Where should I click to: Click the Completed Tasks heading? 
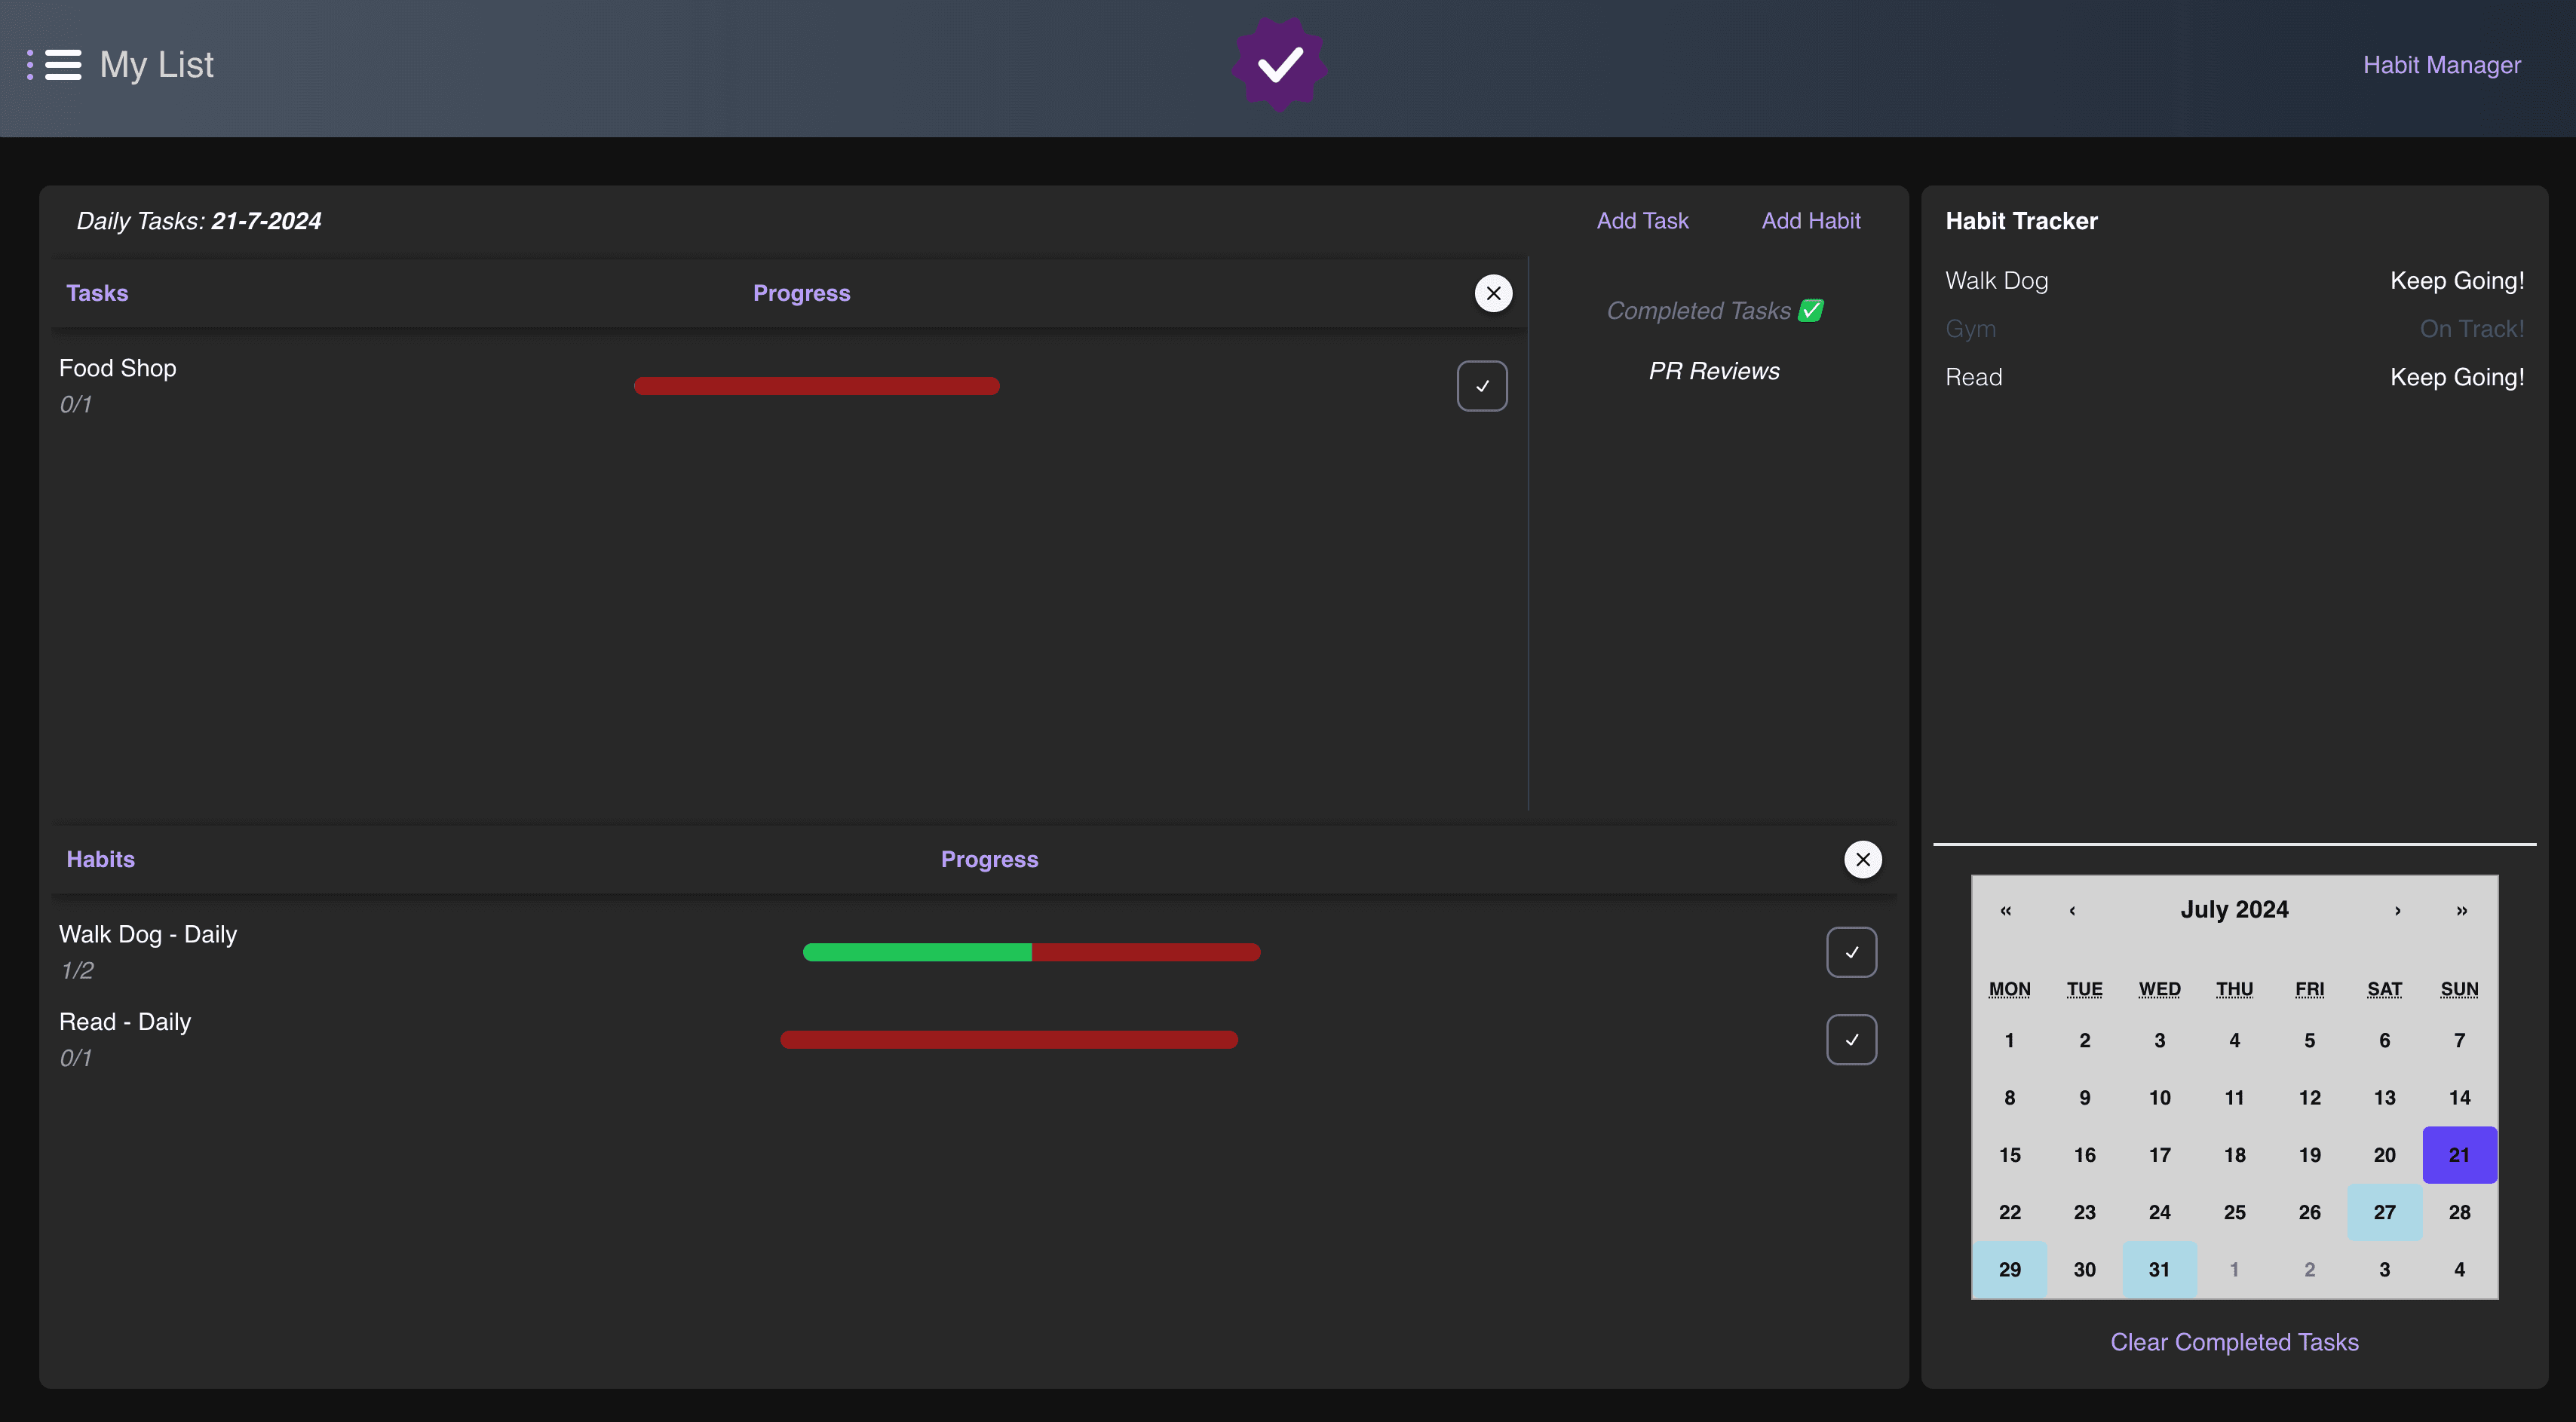coord(1714,311)
